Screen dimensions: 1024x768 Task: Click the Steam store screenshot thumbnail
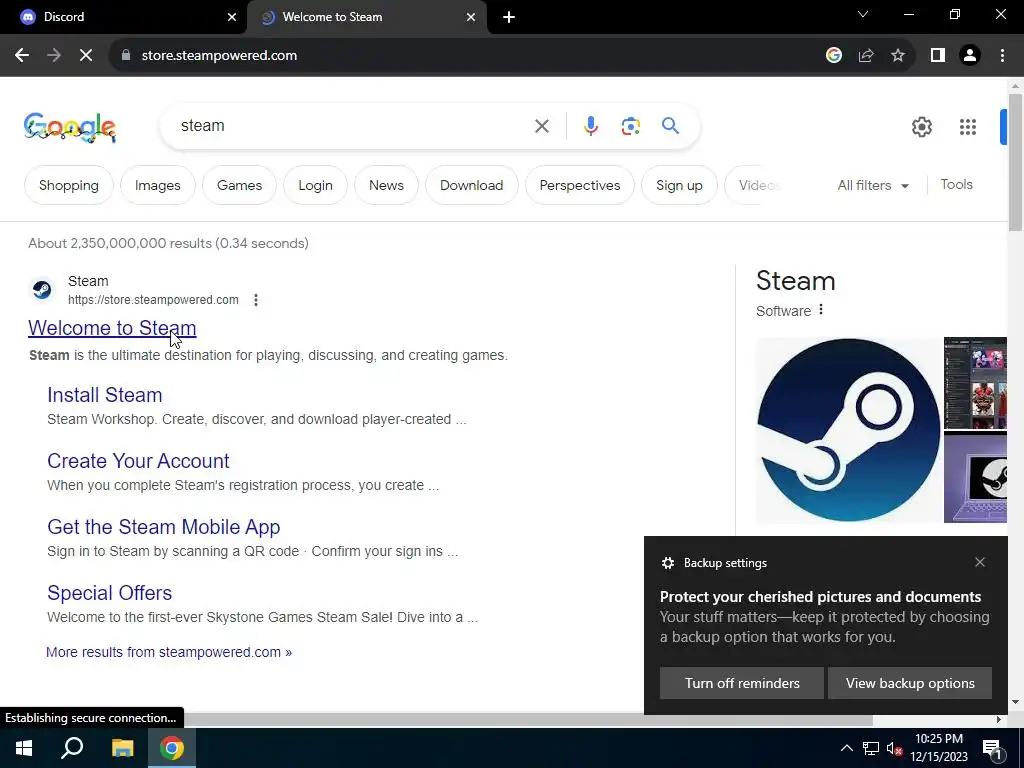(x=975, y=383)
